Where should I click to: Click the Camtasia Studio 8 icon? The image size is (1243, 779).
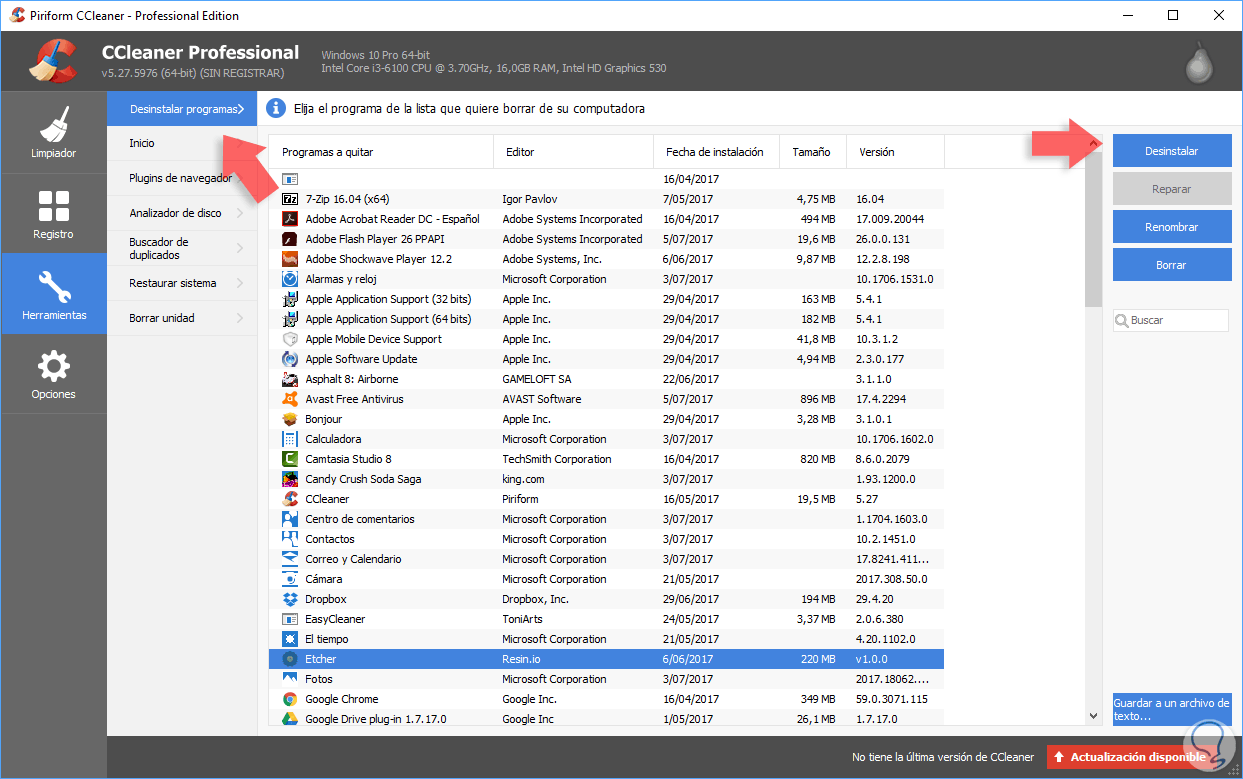click(290, 459)
